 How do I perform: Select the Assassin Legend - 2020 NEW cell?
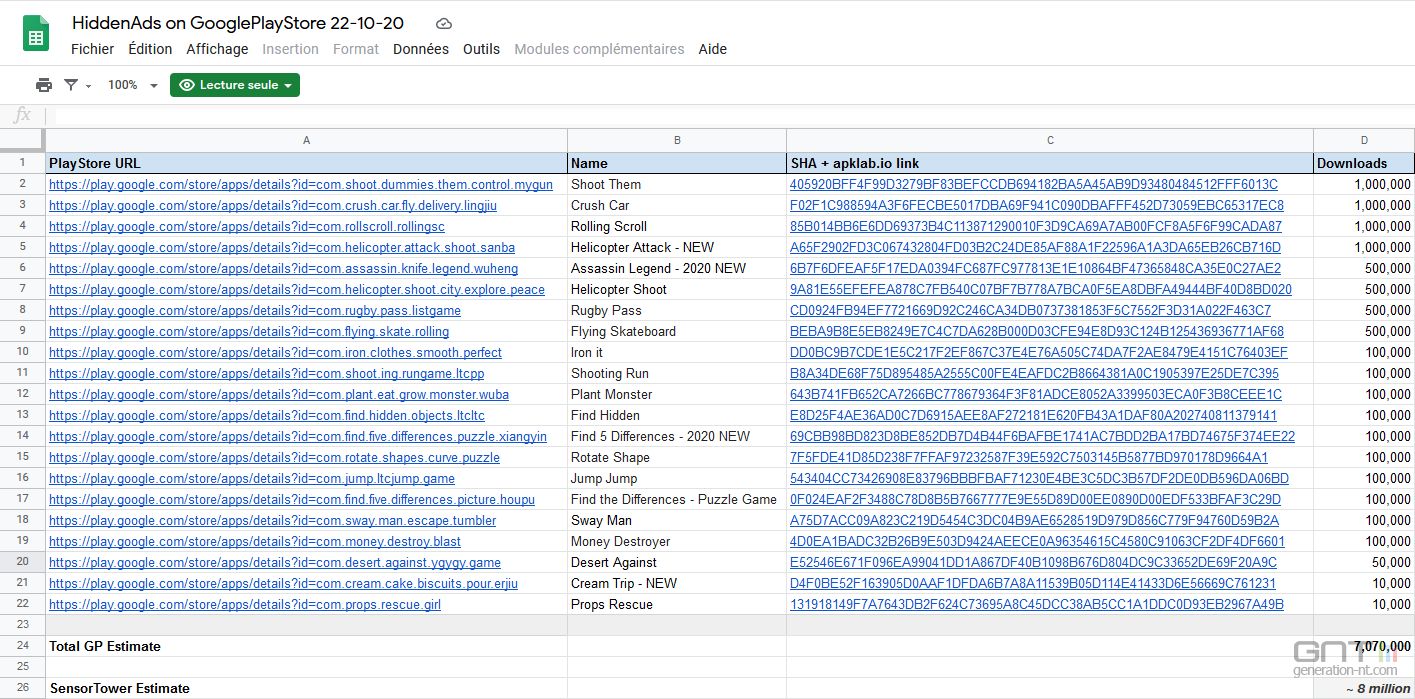click(x=677, y=268)
